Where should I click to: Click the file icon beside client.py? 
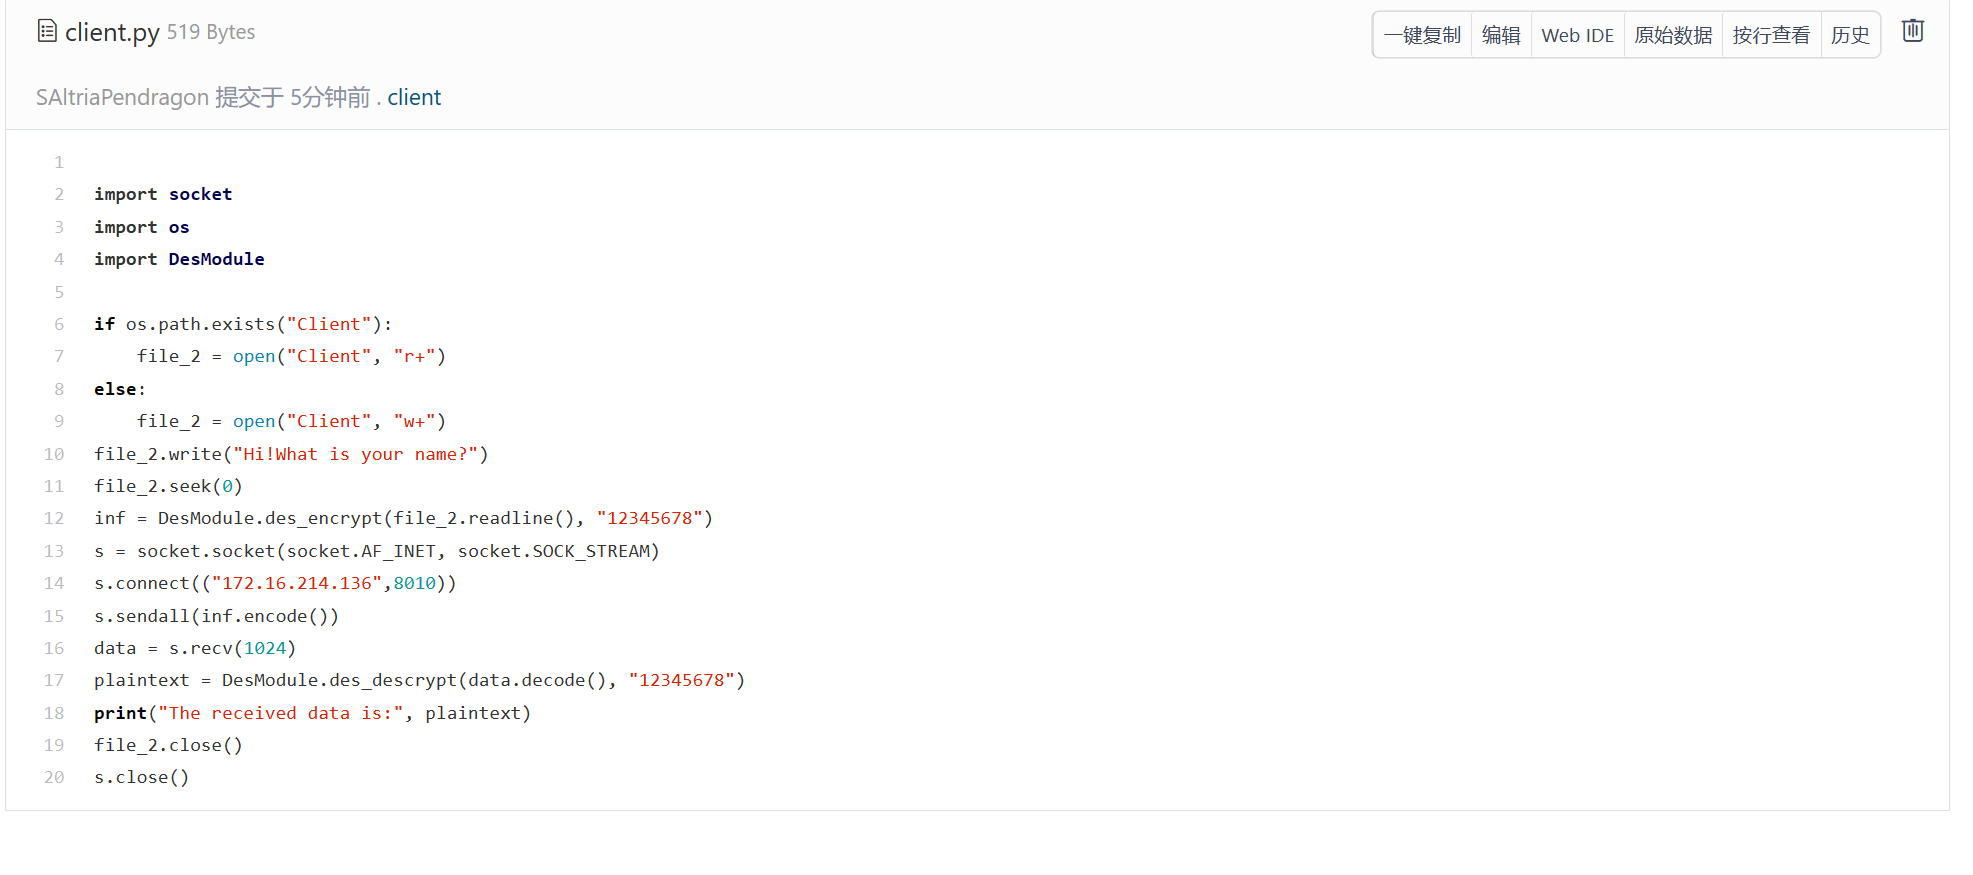47,31
